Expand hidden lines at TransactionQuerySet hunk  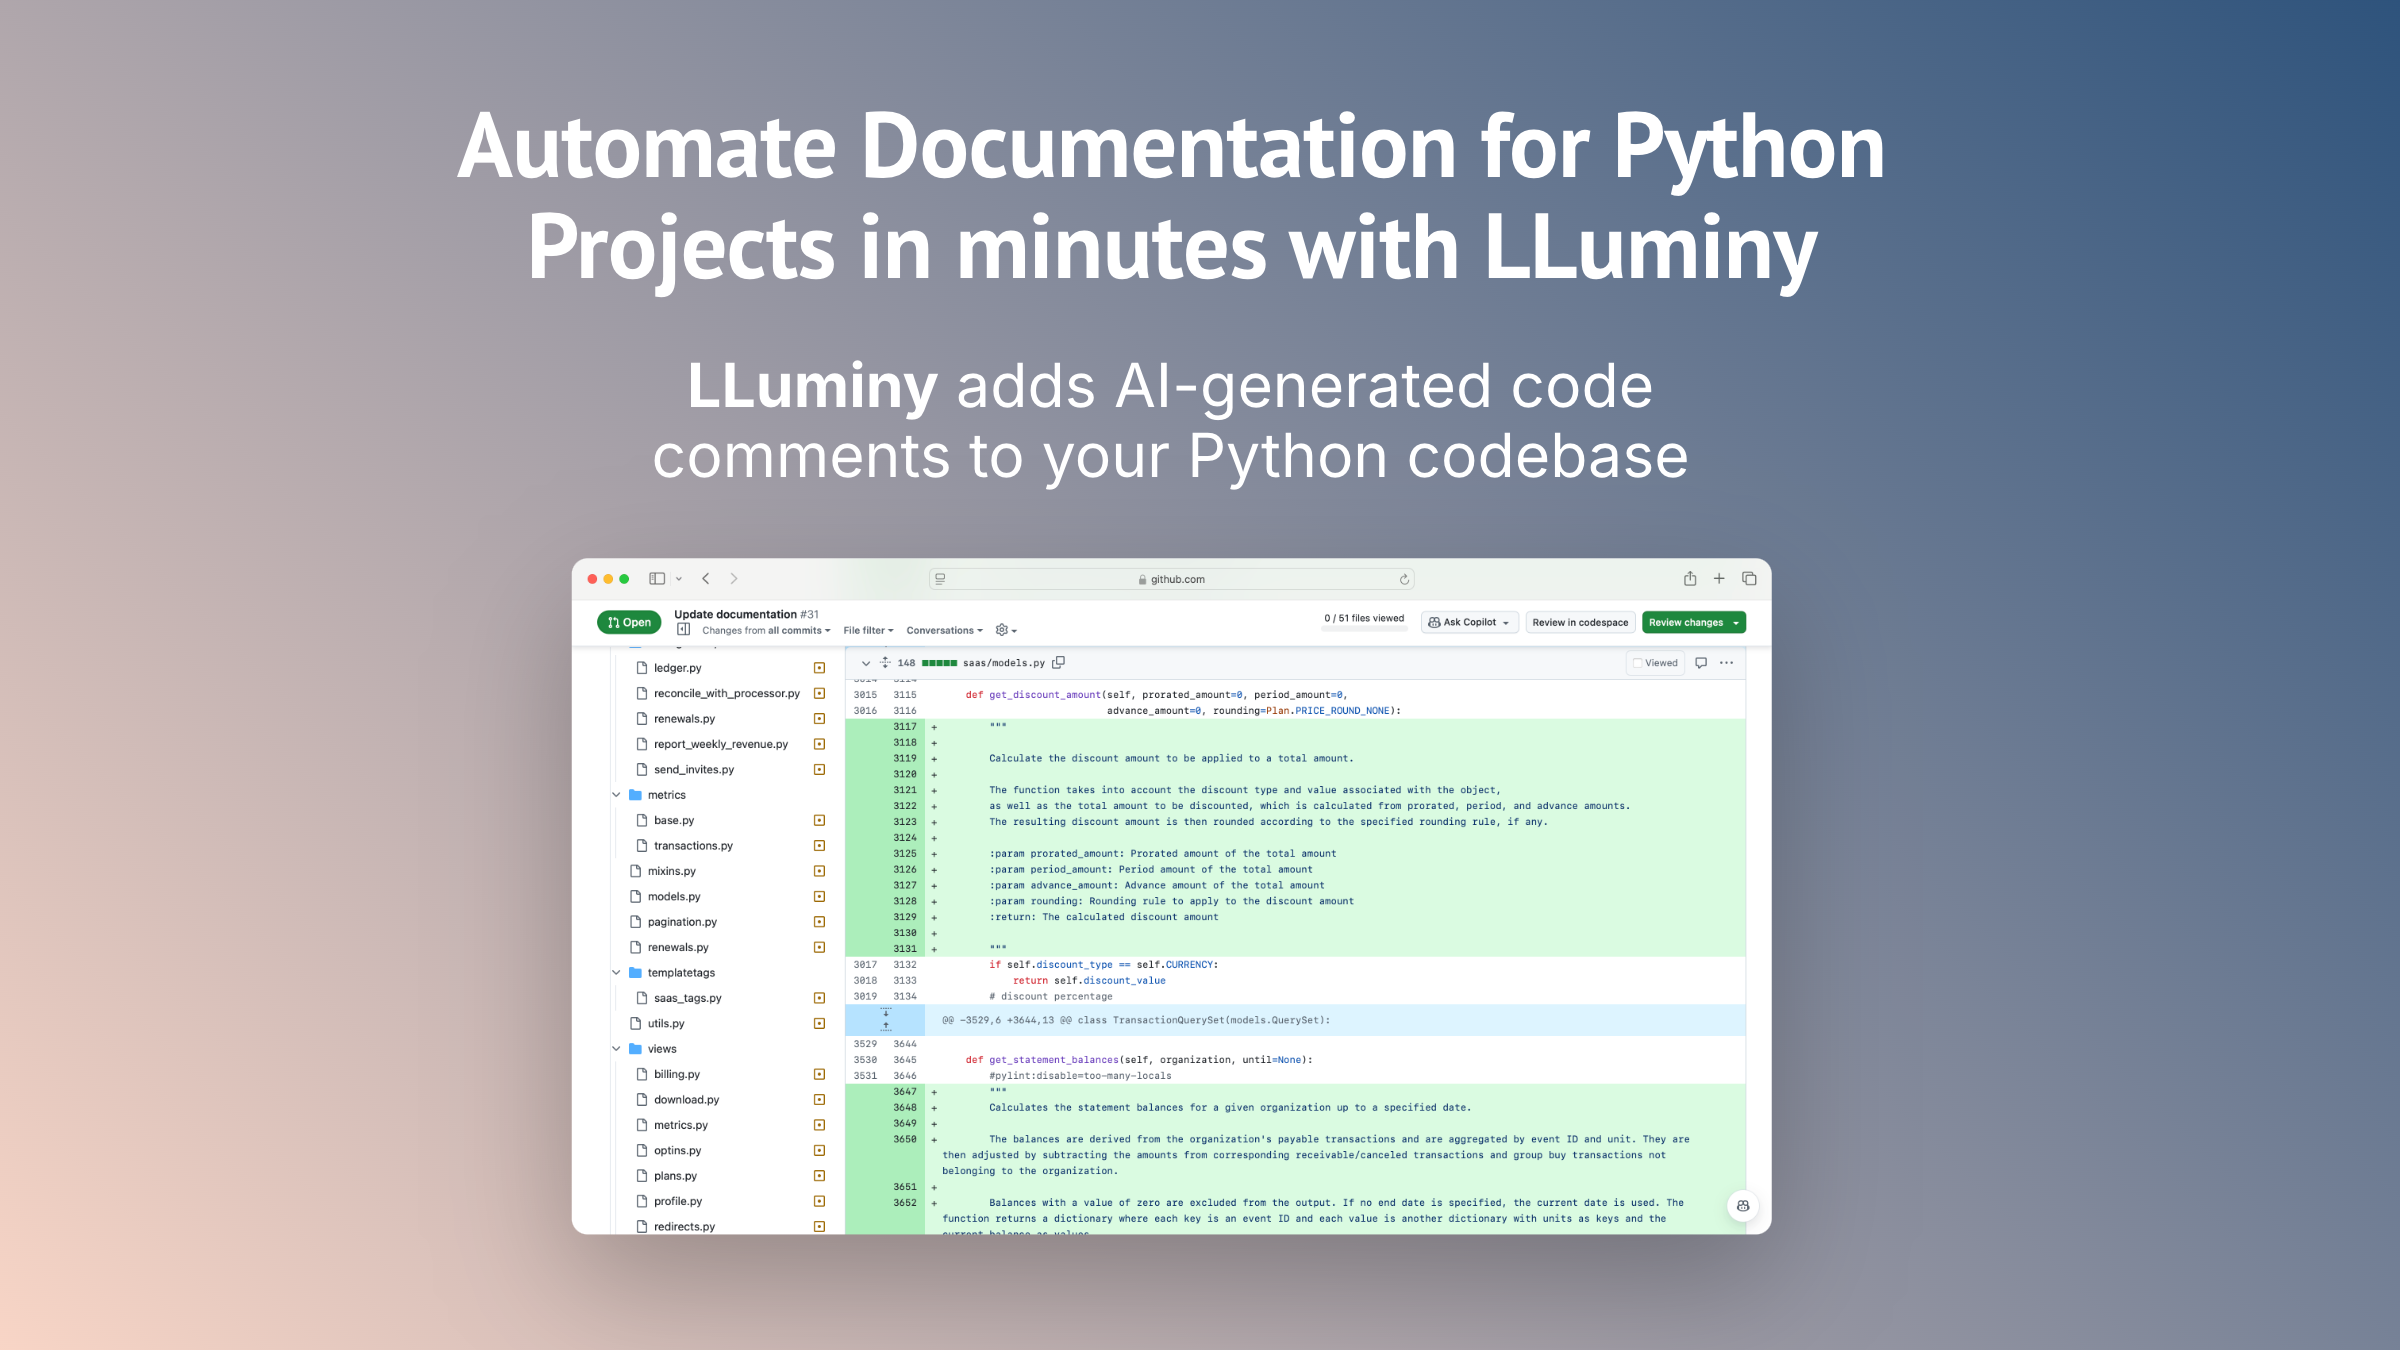[x=885, y=1020]
